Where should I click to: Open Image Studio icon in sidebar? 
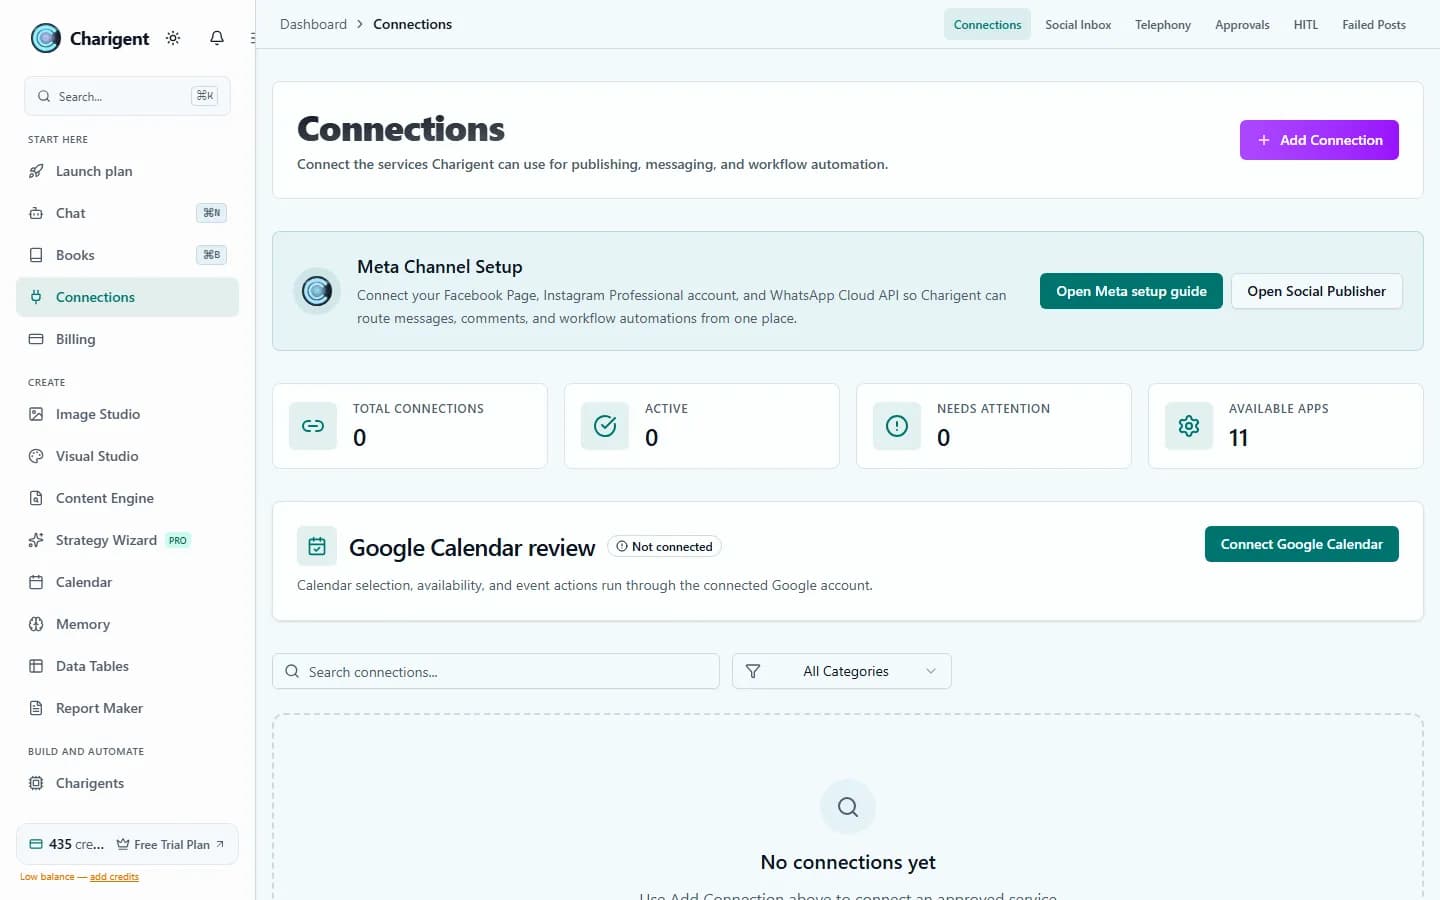(x=36, y=414)
